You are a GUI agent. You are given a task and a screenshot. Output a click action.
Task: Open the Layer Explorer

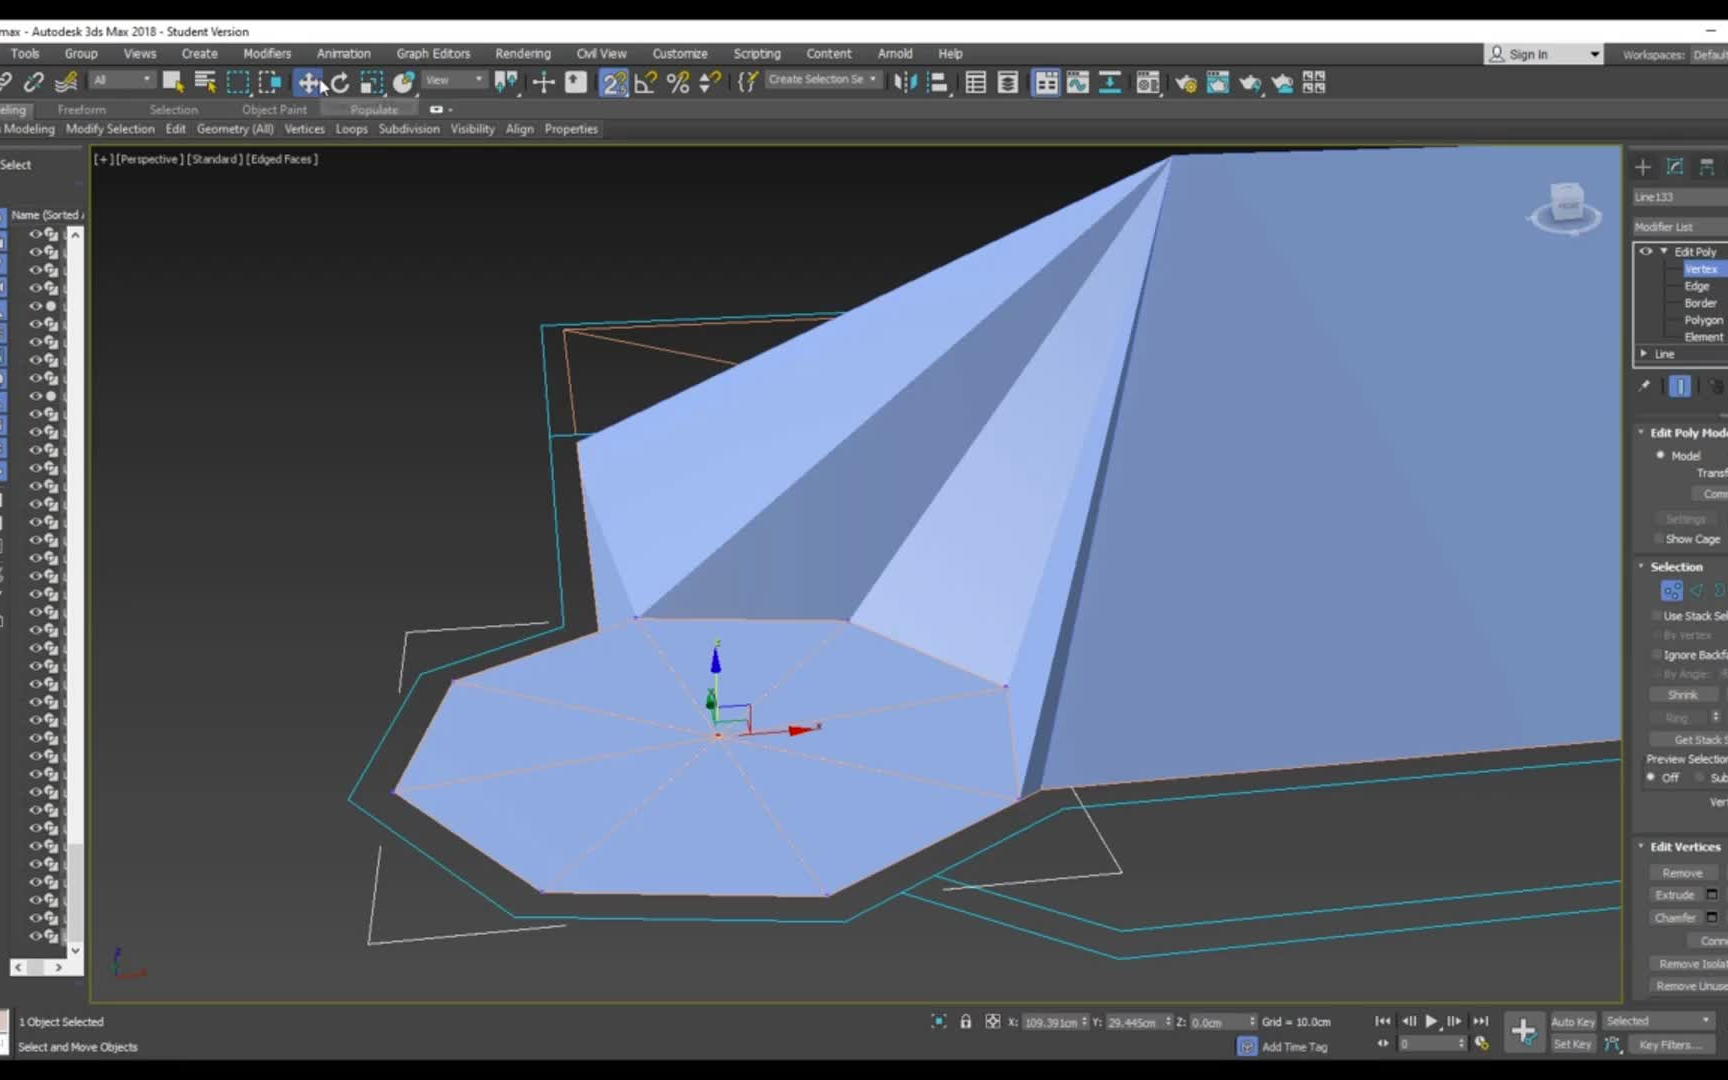[x=1007, y=83]
